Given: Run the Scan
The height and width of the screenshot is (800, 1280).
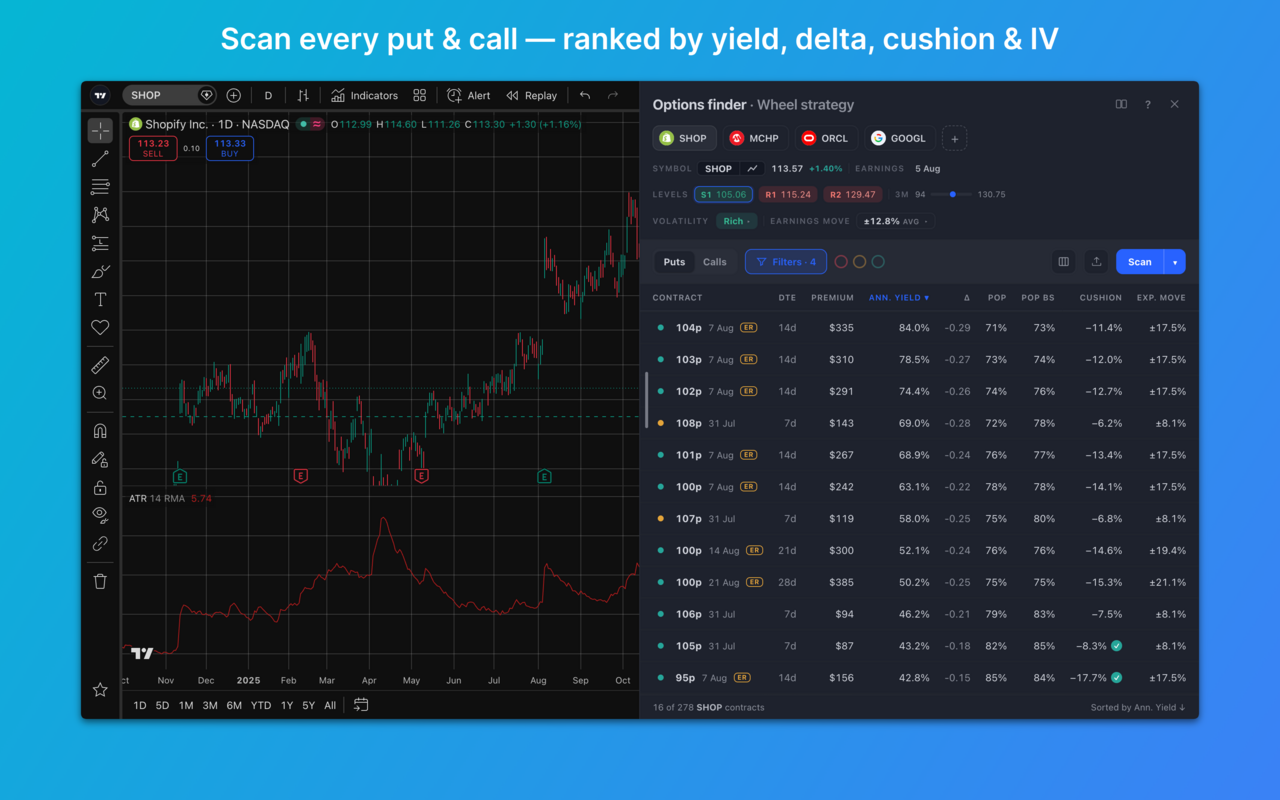Looking at the screenshot, I should pos(1140,262).
